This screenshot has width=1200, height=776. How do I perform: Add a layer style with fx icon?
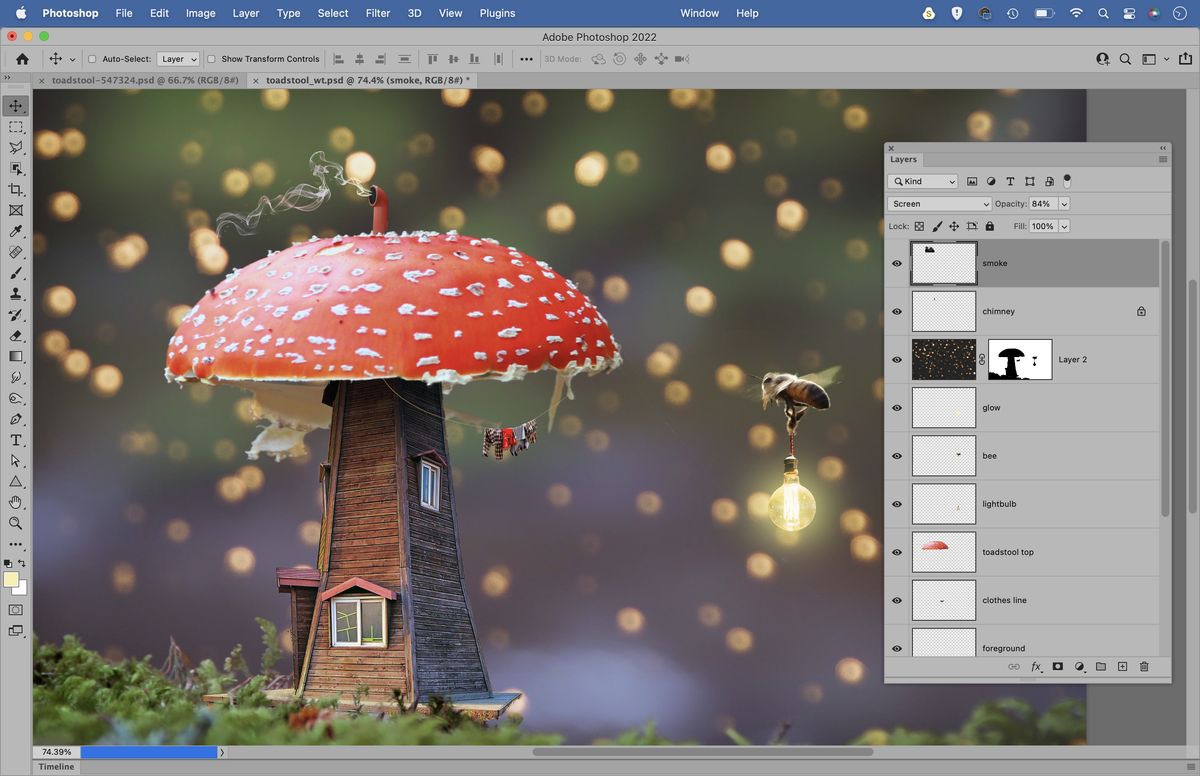pyautogui.click(x=1036, y=666)
